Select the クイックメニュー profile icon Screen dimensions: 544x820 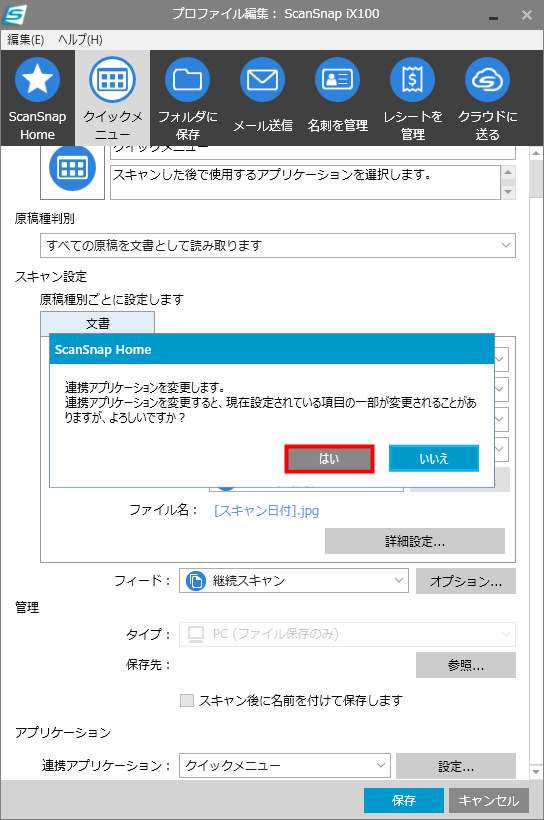point(112,79)
